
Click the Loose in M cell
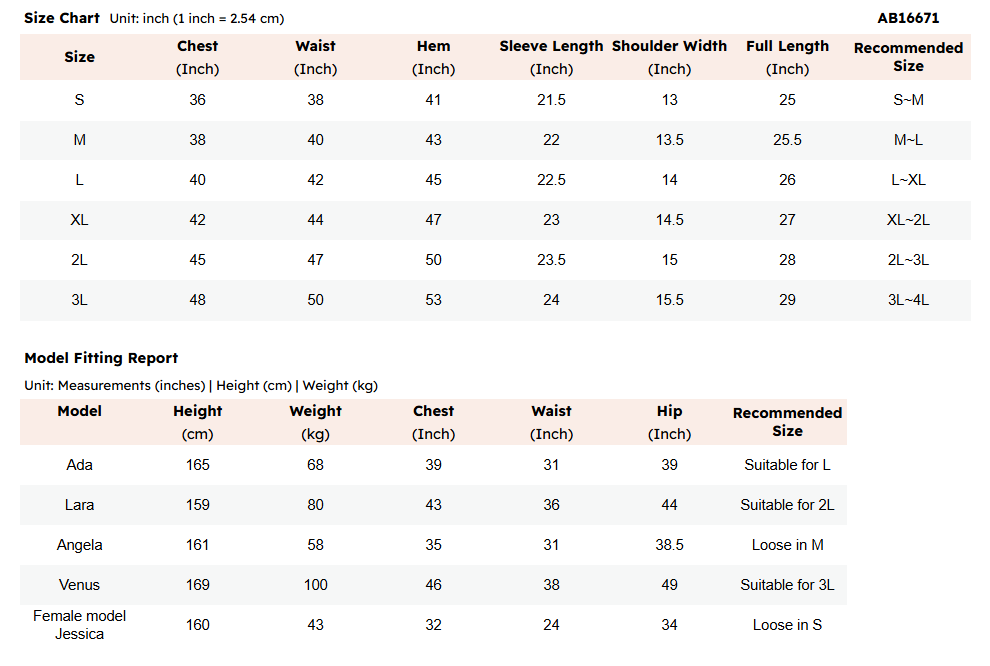(x=787, y=545)
